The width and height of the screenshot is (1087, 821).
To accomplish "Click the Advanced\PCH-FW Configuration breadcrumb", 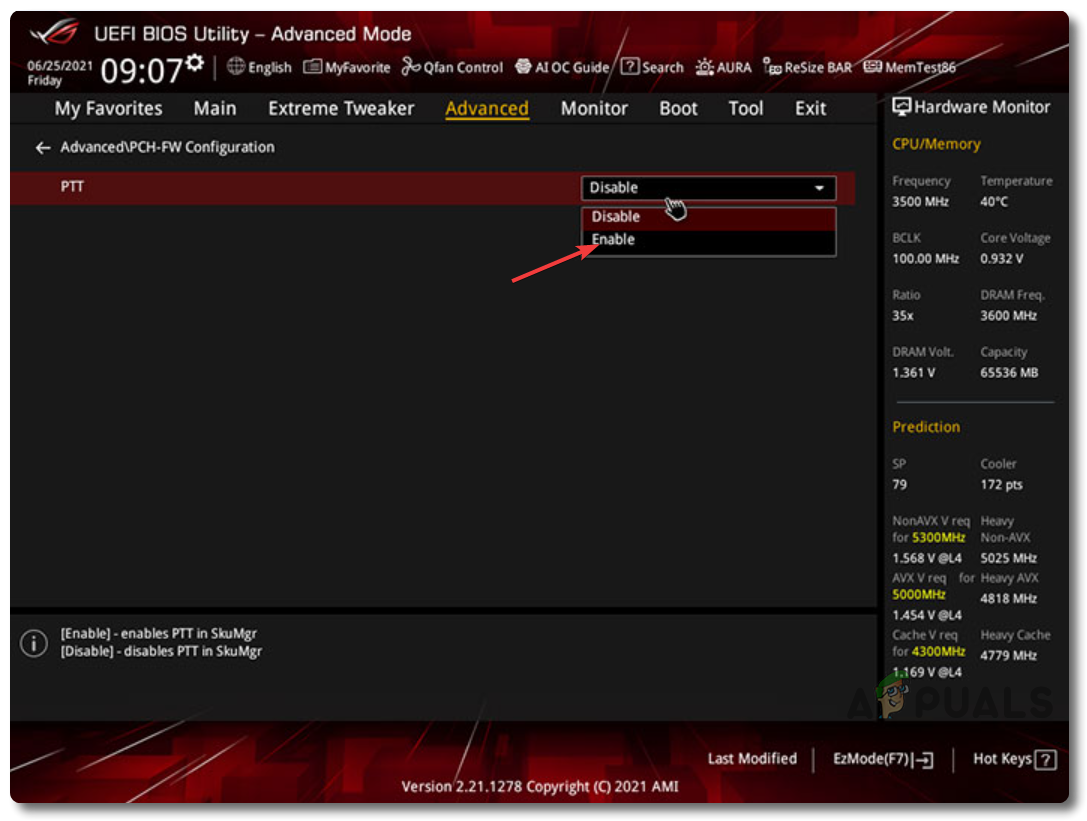I will click(167, 147).
